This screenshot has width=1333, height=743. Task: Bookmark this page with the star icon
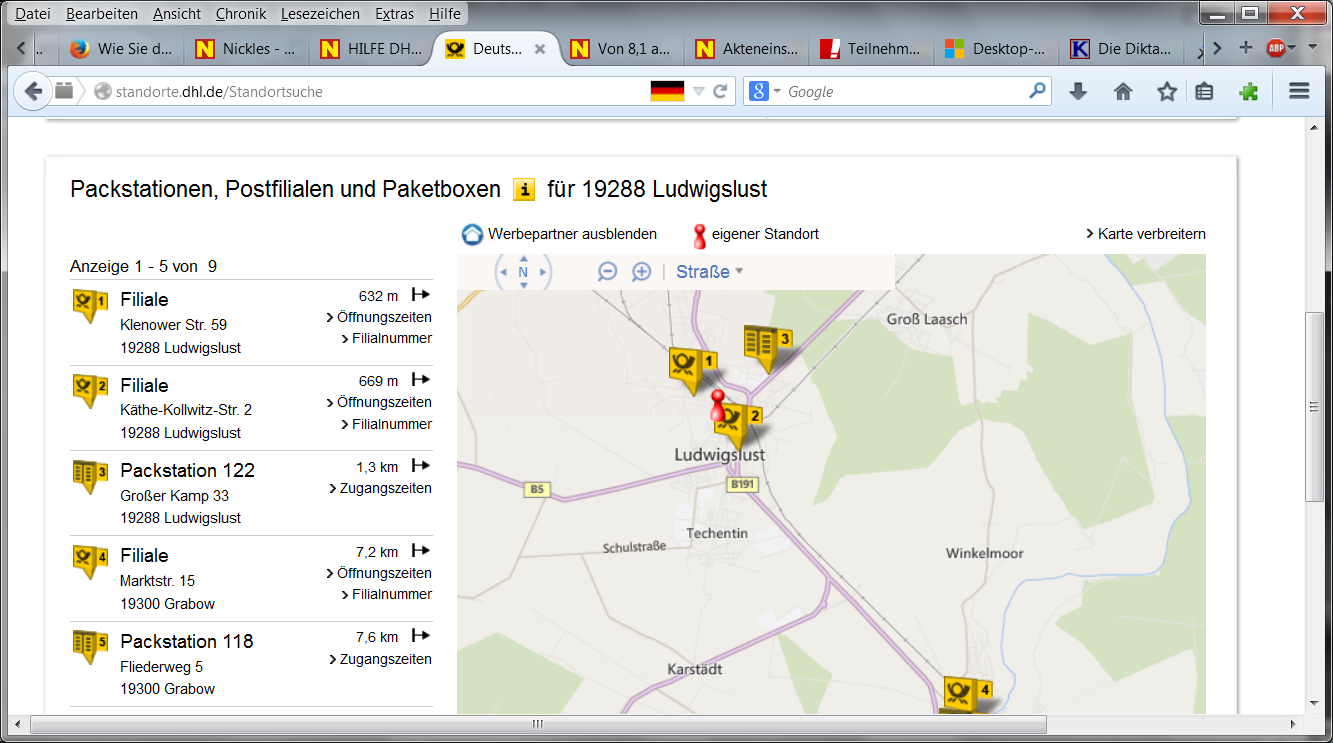click(x=1167, y=91)
